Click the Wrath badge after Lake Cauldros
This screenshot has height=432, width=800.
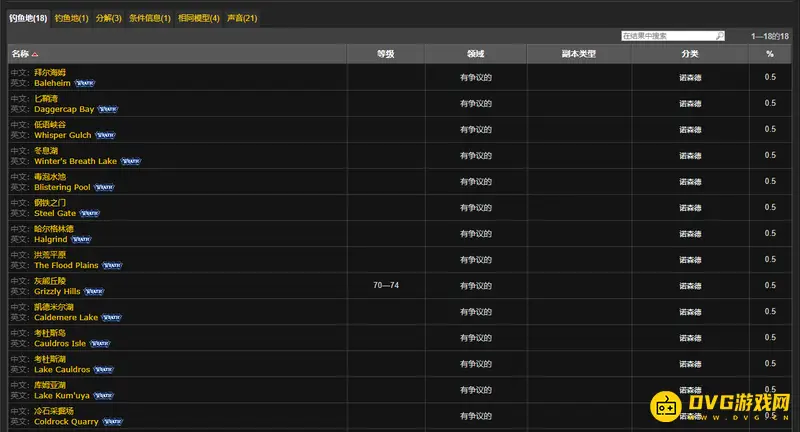(104, 369)
